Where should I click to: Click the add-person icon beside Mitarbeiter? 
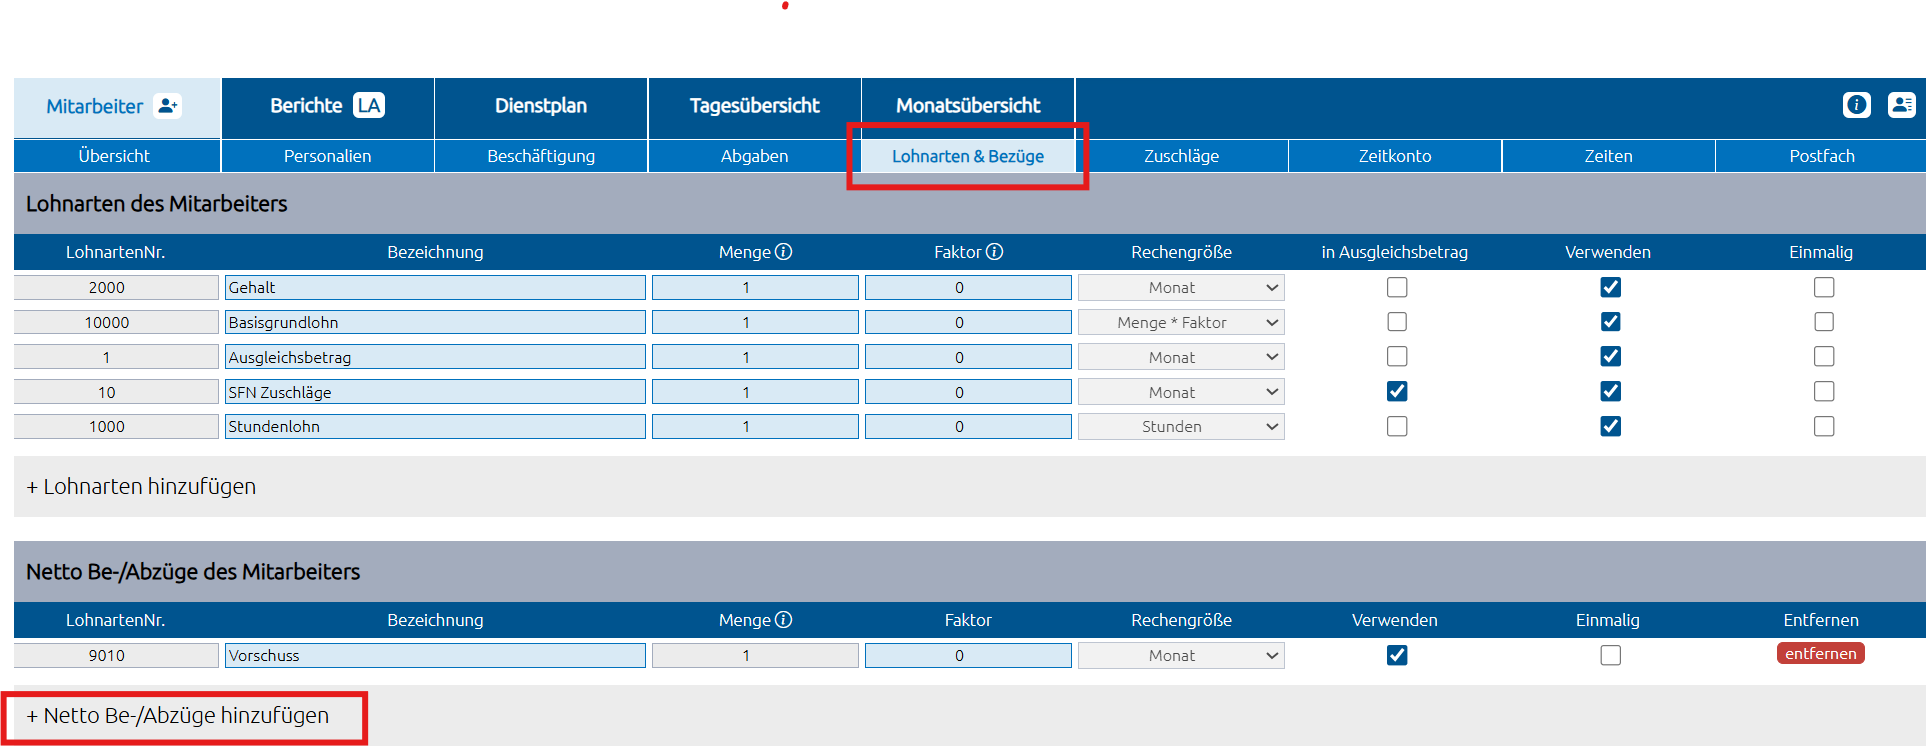[x=168, y=106]
